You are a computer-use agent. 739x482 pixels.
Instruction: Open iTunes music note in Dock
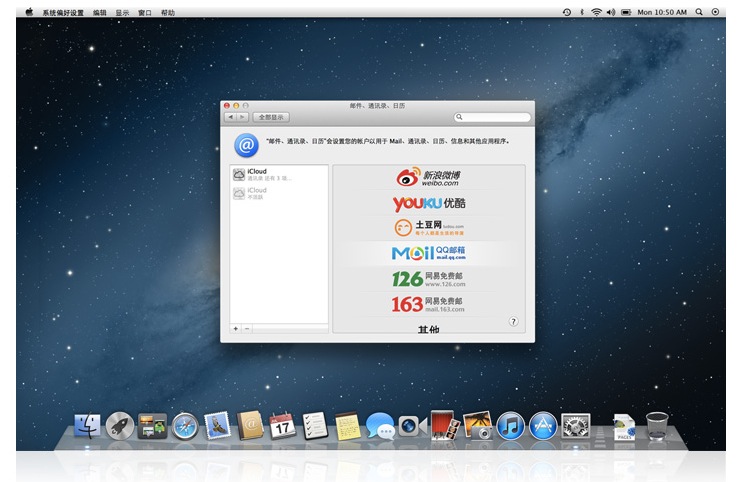coord(510,426)
